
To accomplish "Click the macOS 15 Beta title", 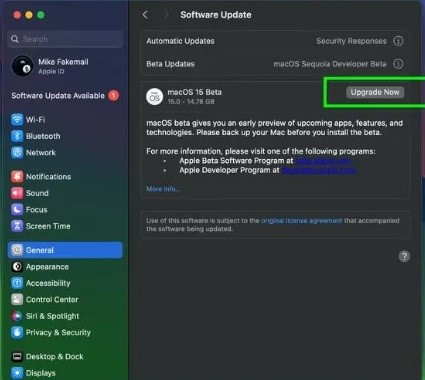I will click(x=194, y=92).
